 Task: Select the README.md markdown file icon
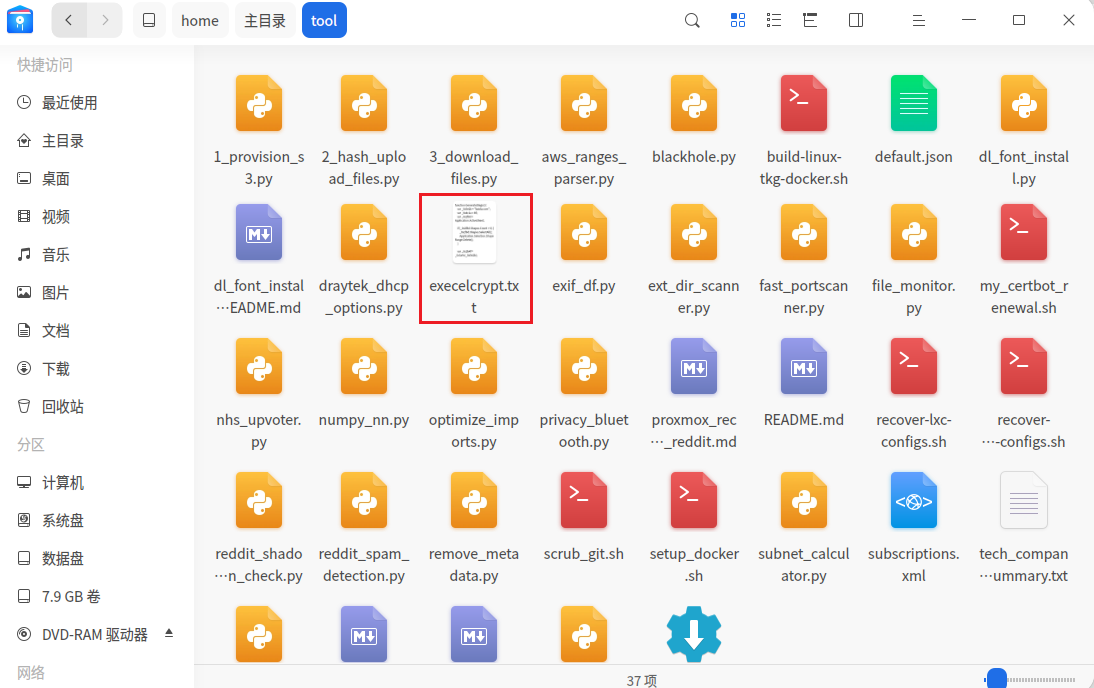tap(803, 366)
